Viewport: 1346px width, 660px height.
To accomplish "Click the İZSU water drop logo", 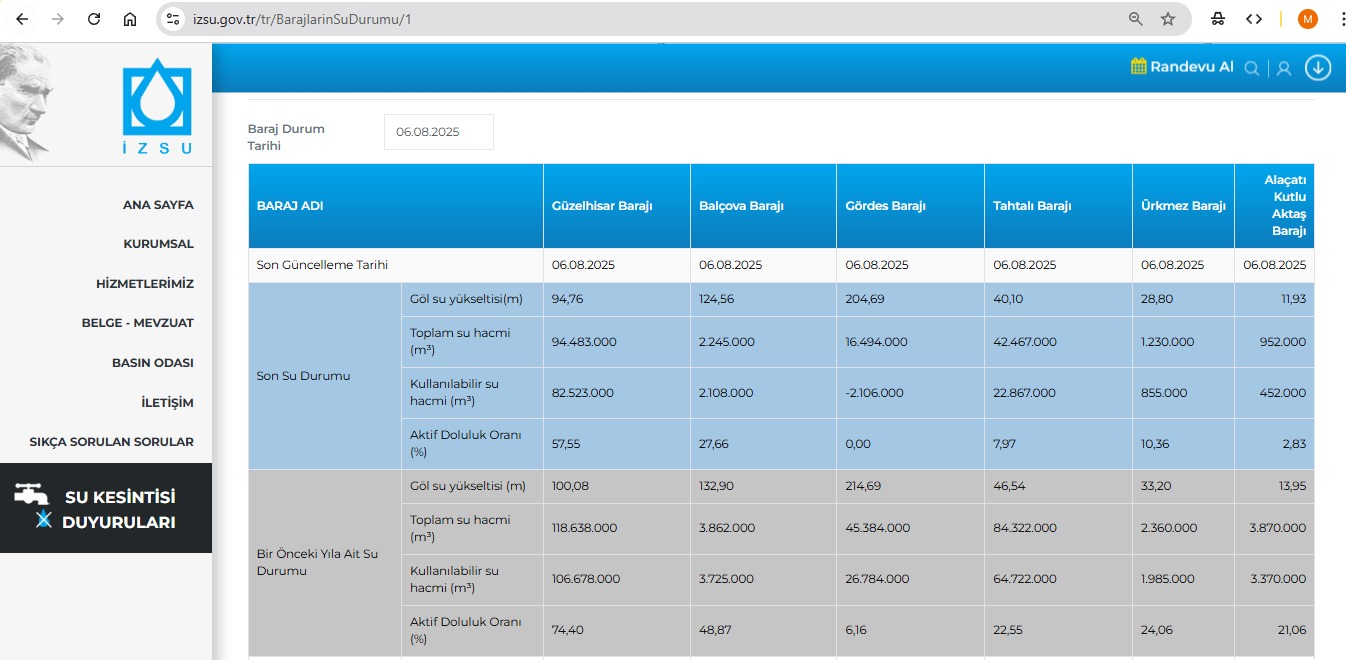I will pos(156,102).
